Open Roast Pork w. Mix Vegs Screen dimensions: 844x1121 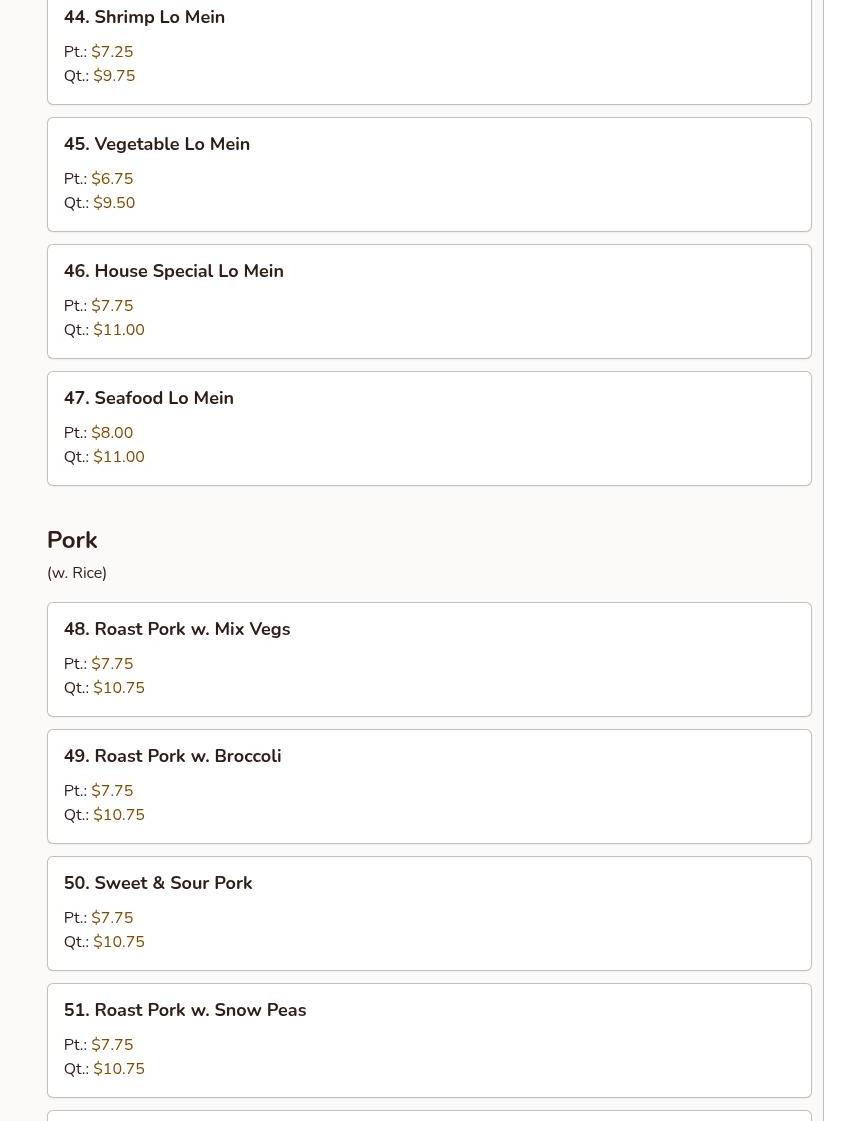point(191,629)
